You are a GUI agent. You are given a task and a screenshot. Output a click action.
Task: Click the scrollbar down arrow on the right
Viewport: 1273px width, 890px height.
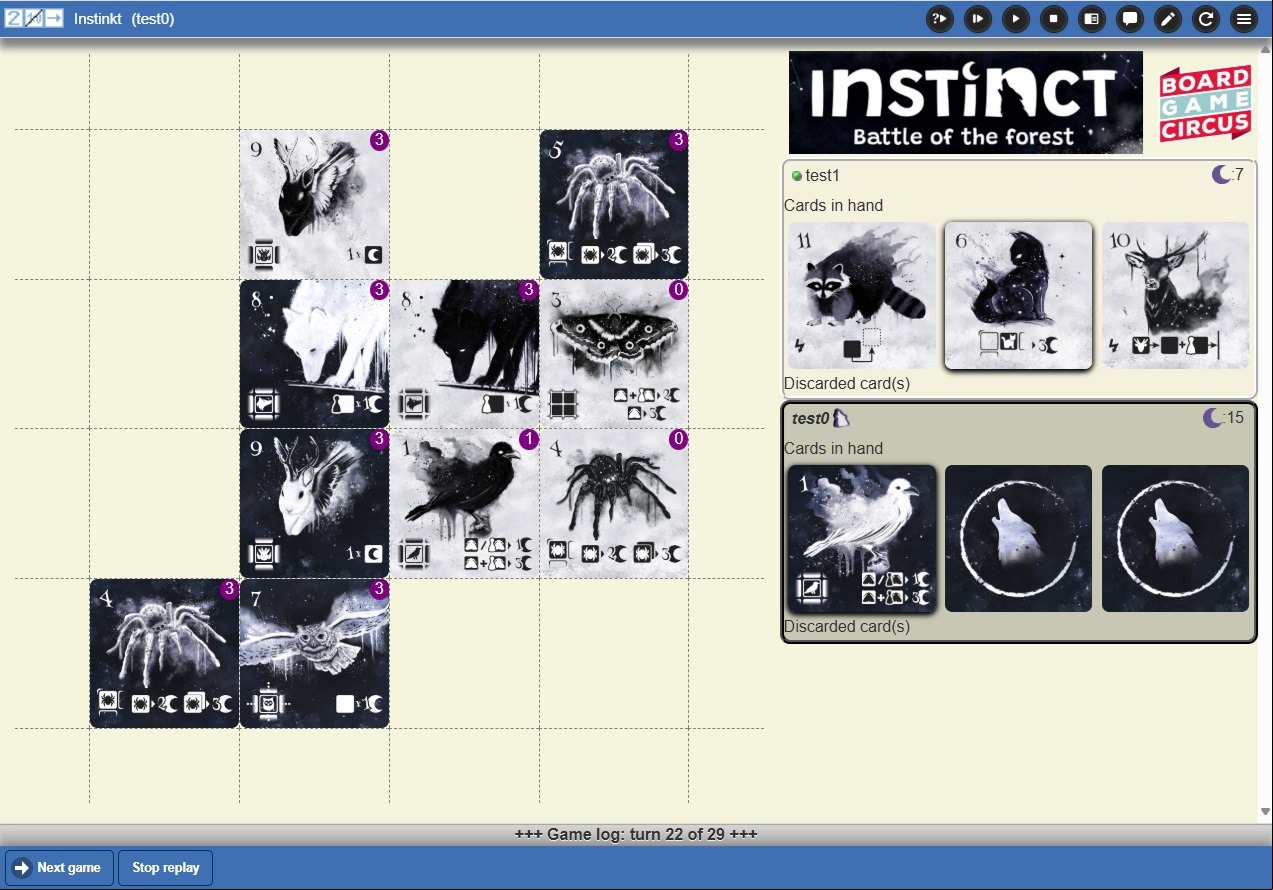(x=1265, y=814)
